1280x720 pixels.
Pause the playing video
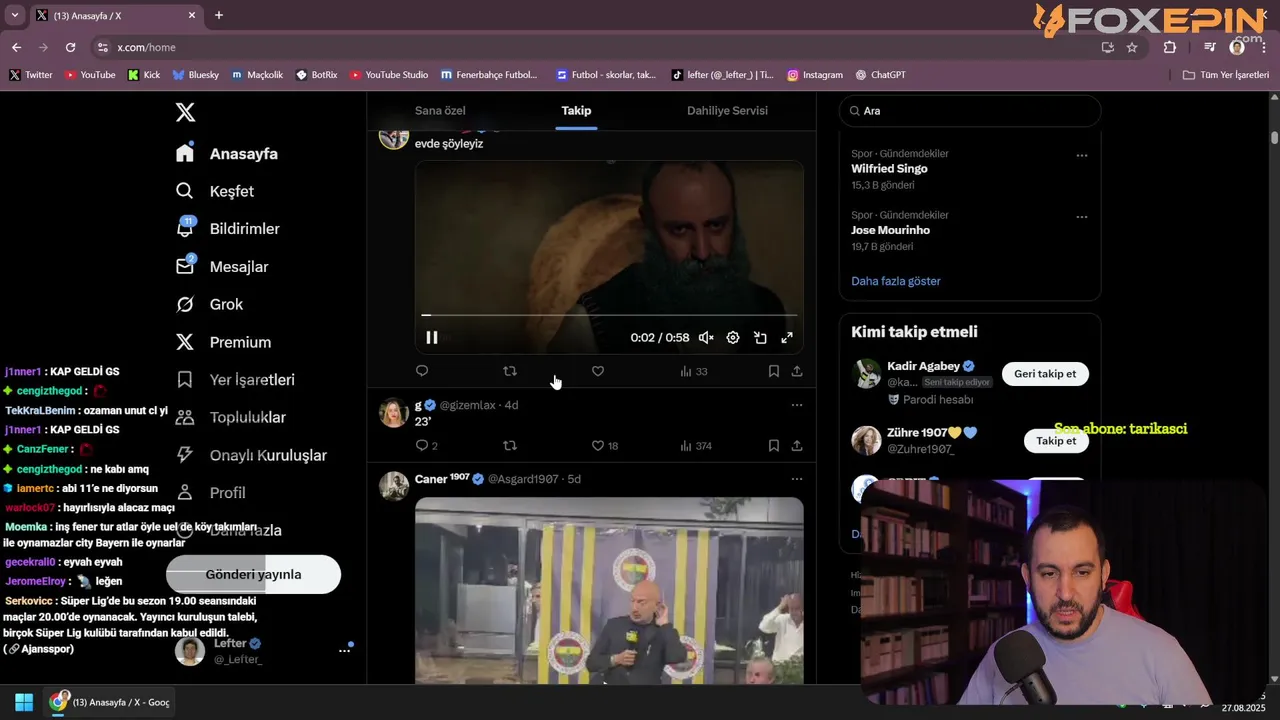(x=432, y=338)
